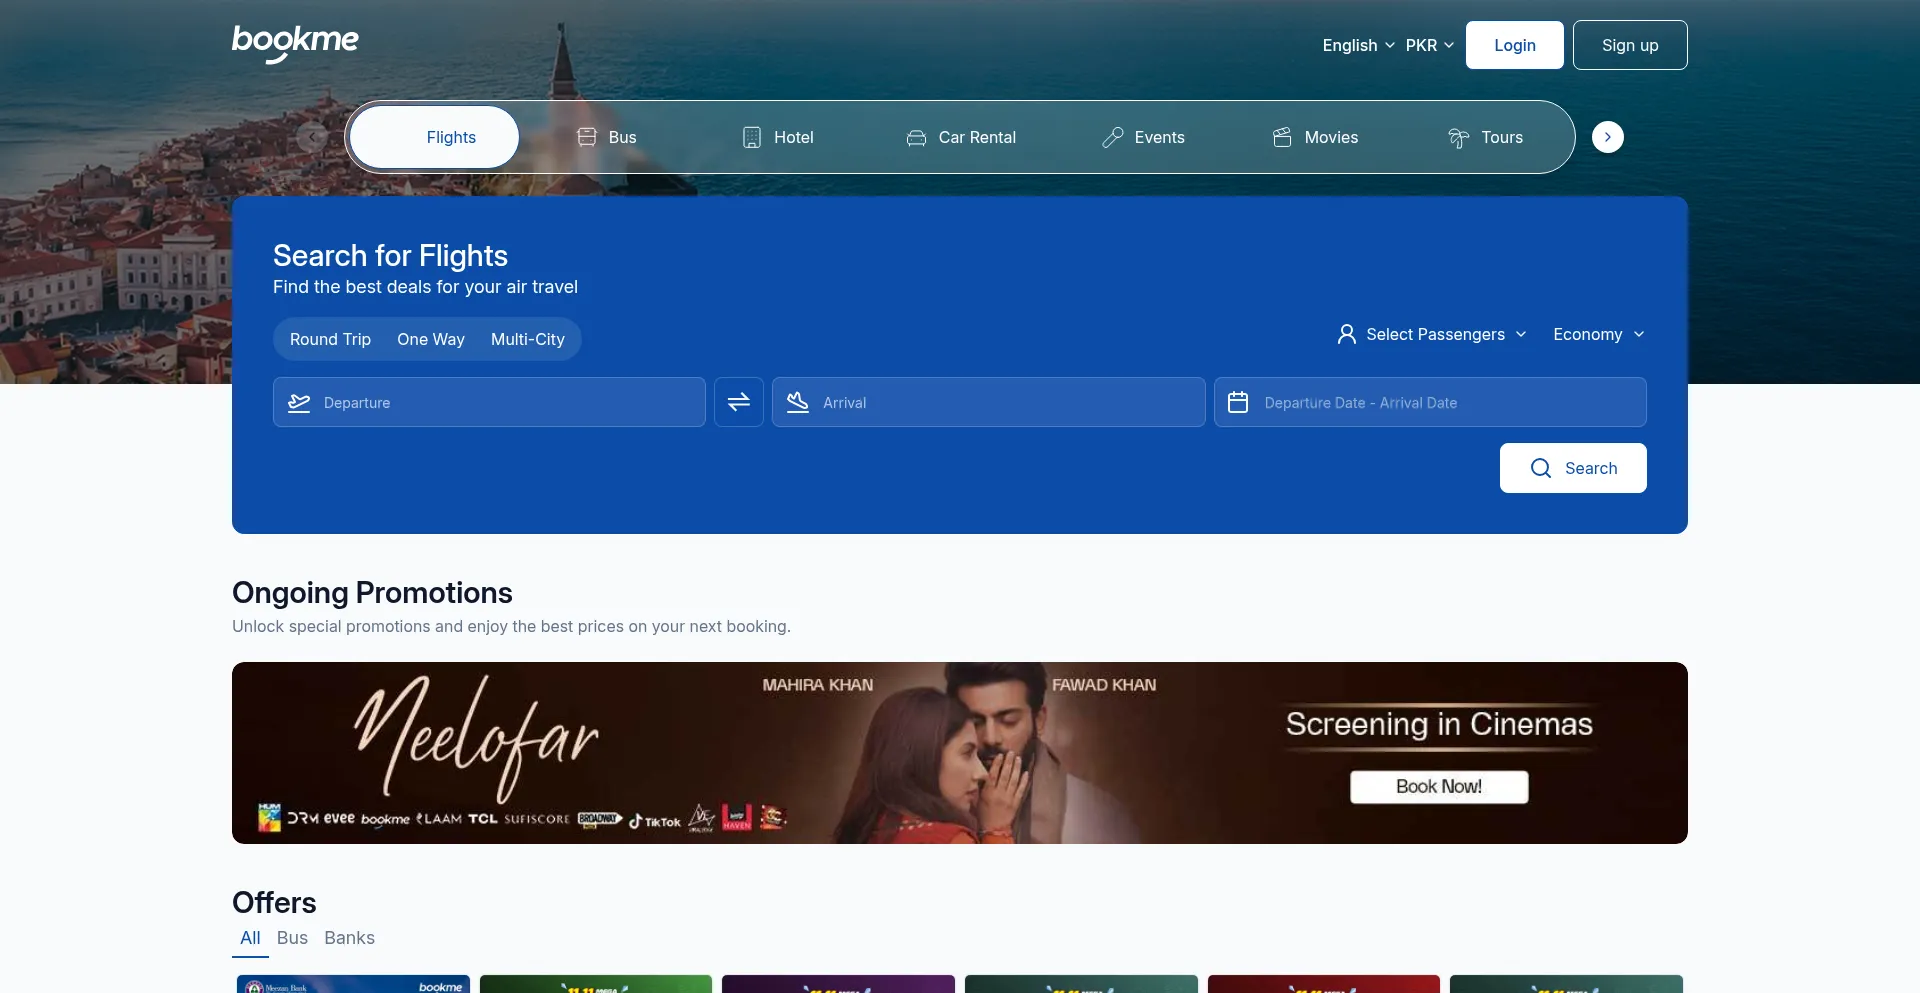Switch to the Banks offers tab
The height and width of the screenshot is (993, 1920).
pyautogui.click(x=349, y=938)
